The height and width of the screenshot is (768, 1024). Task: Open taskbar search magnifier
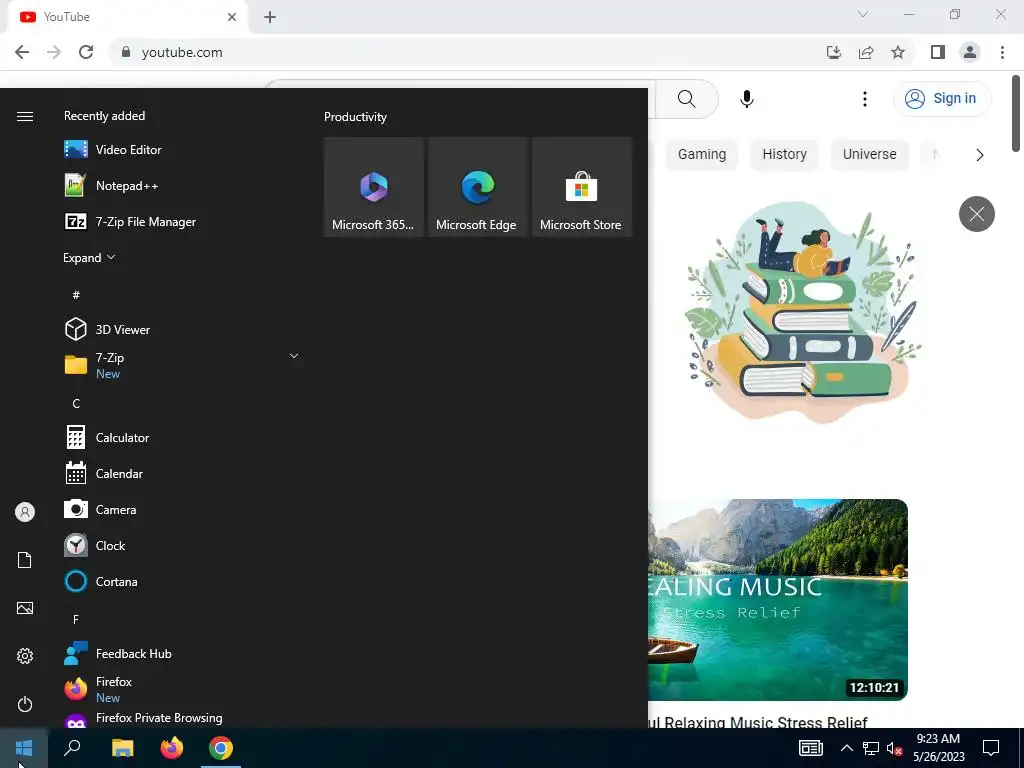72,748
